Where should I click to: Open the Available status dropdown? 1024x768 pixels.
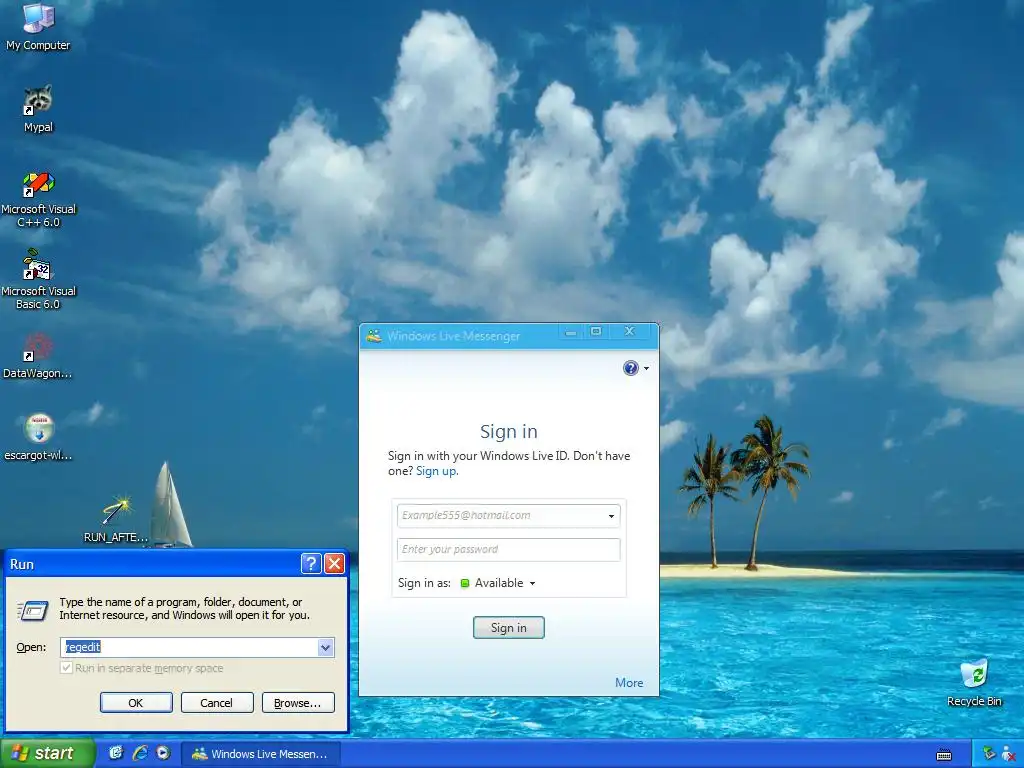(x=505, y=583)
